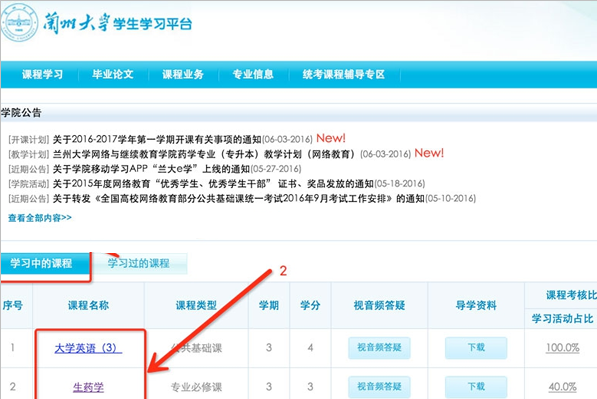Screen dimensions: 597x399
Task: Select the 学习中的课程 tab
Action: [x=45, y=263]
